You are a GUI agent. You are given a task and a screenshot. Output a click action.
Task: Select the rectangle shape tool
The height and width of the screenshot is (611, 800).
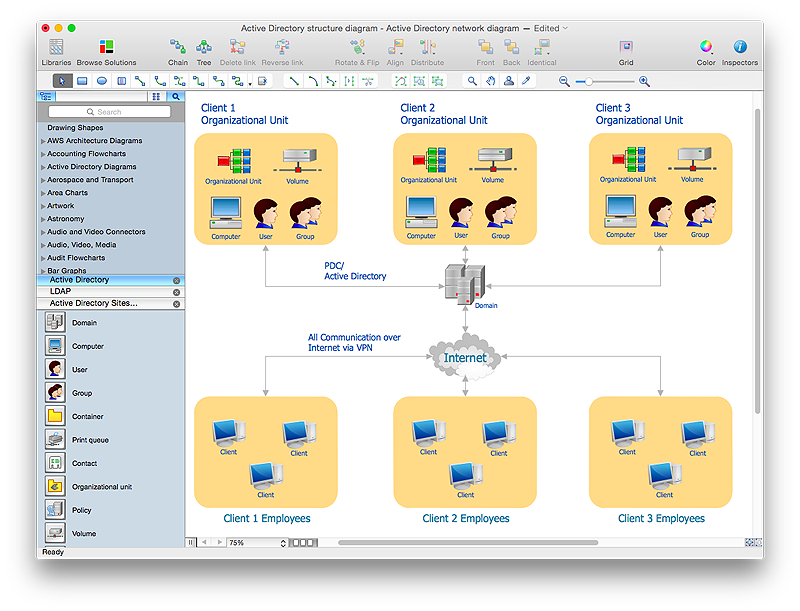point(82,81)
